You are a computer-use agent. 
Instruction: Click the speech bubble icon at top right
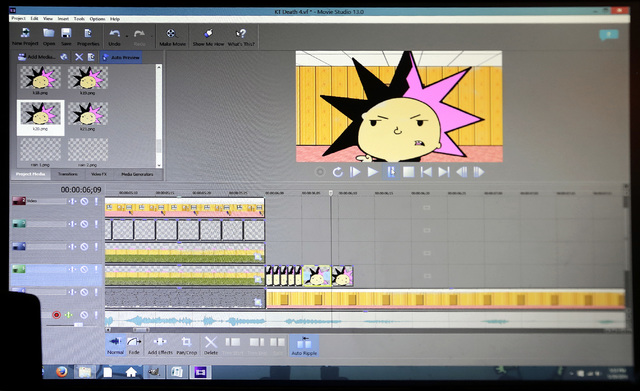pos(609,35)
